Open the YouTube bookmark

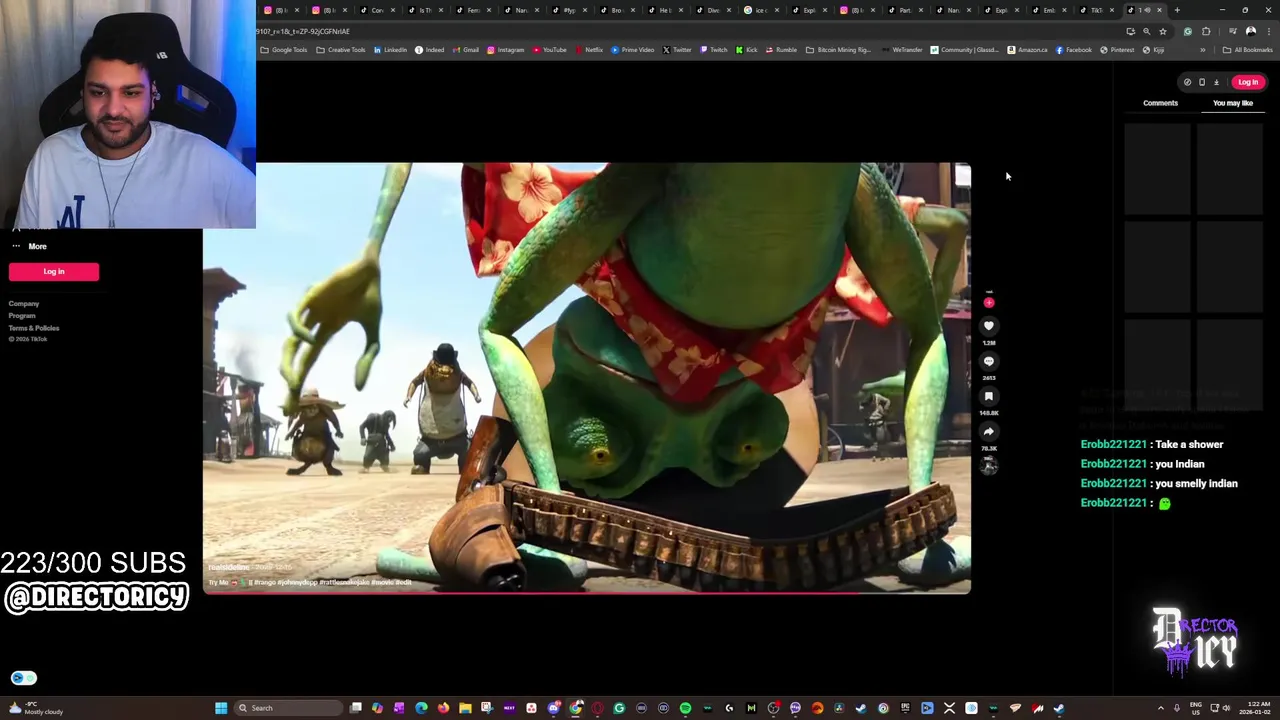(x=549, y=50)
